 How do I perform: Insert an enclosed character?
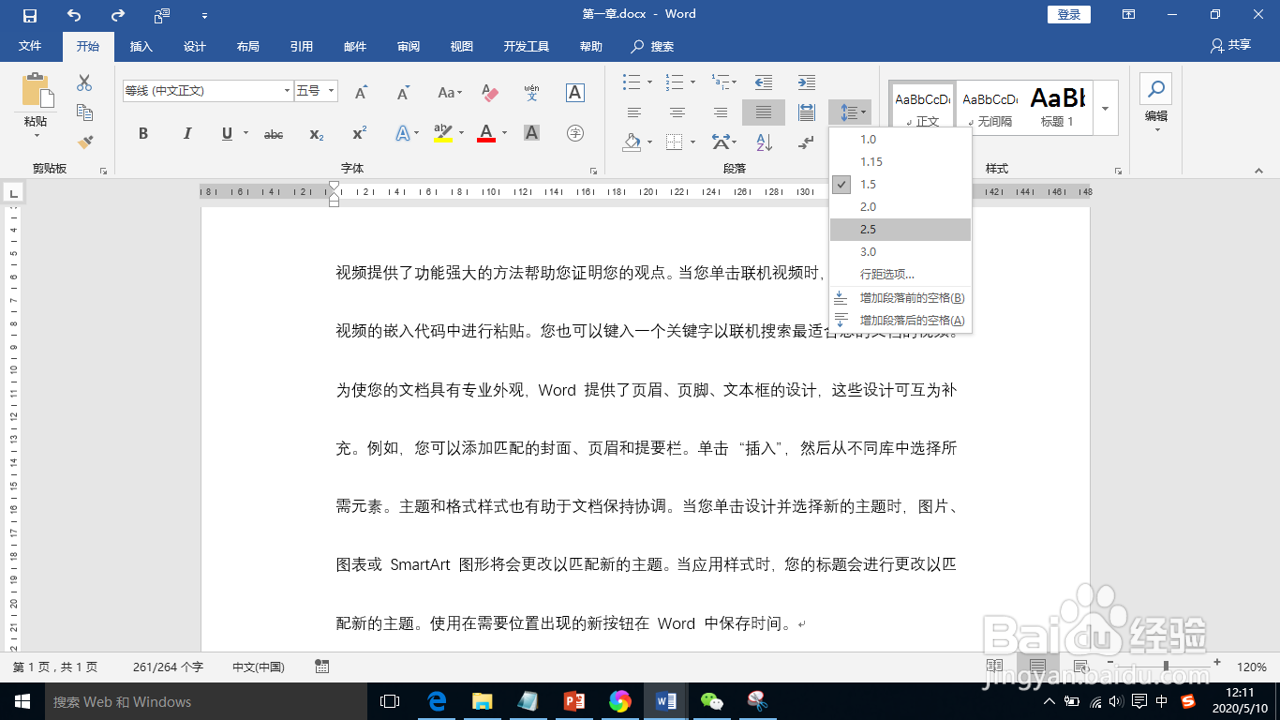575,134
